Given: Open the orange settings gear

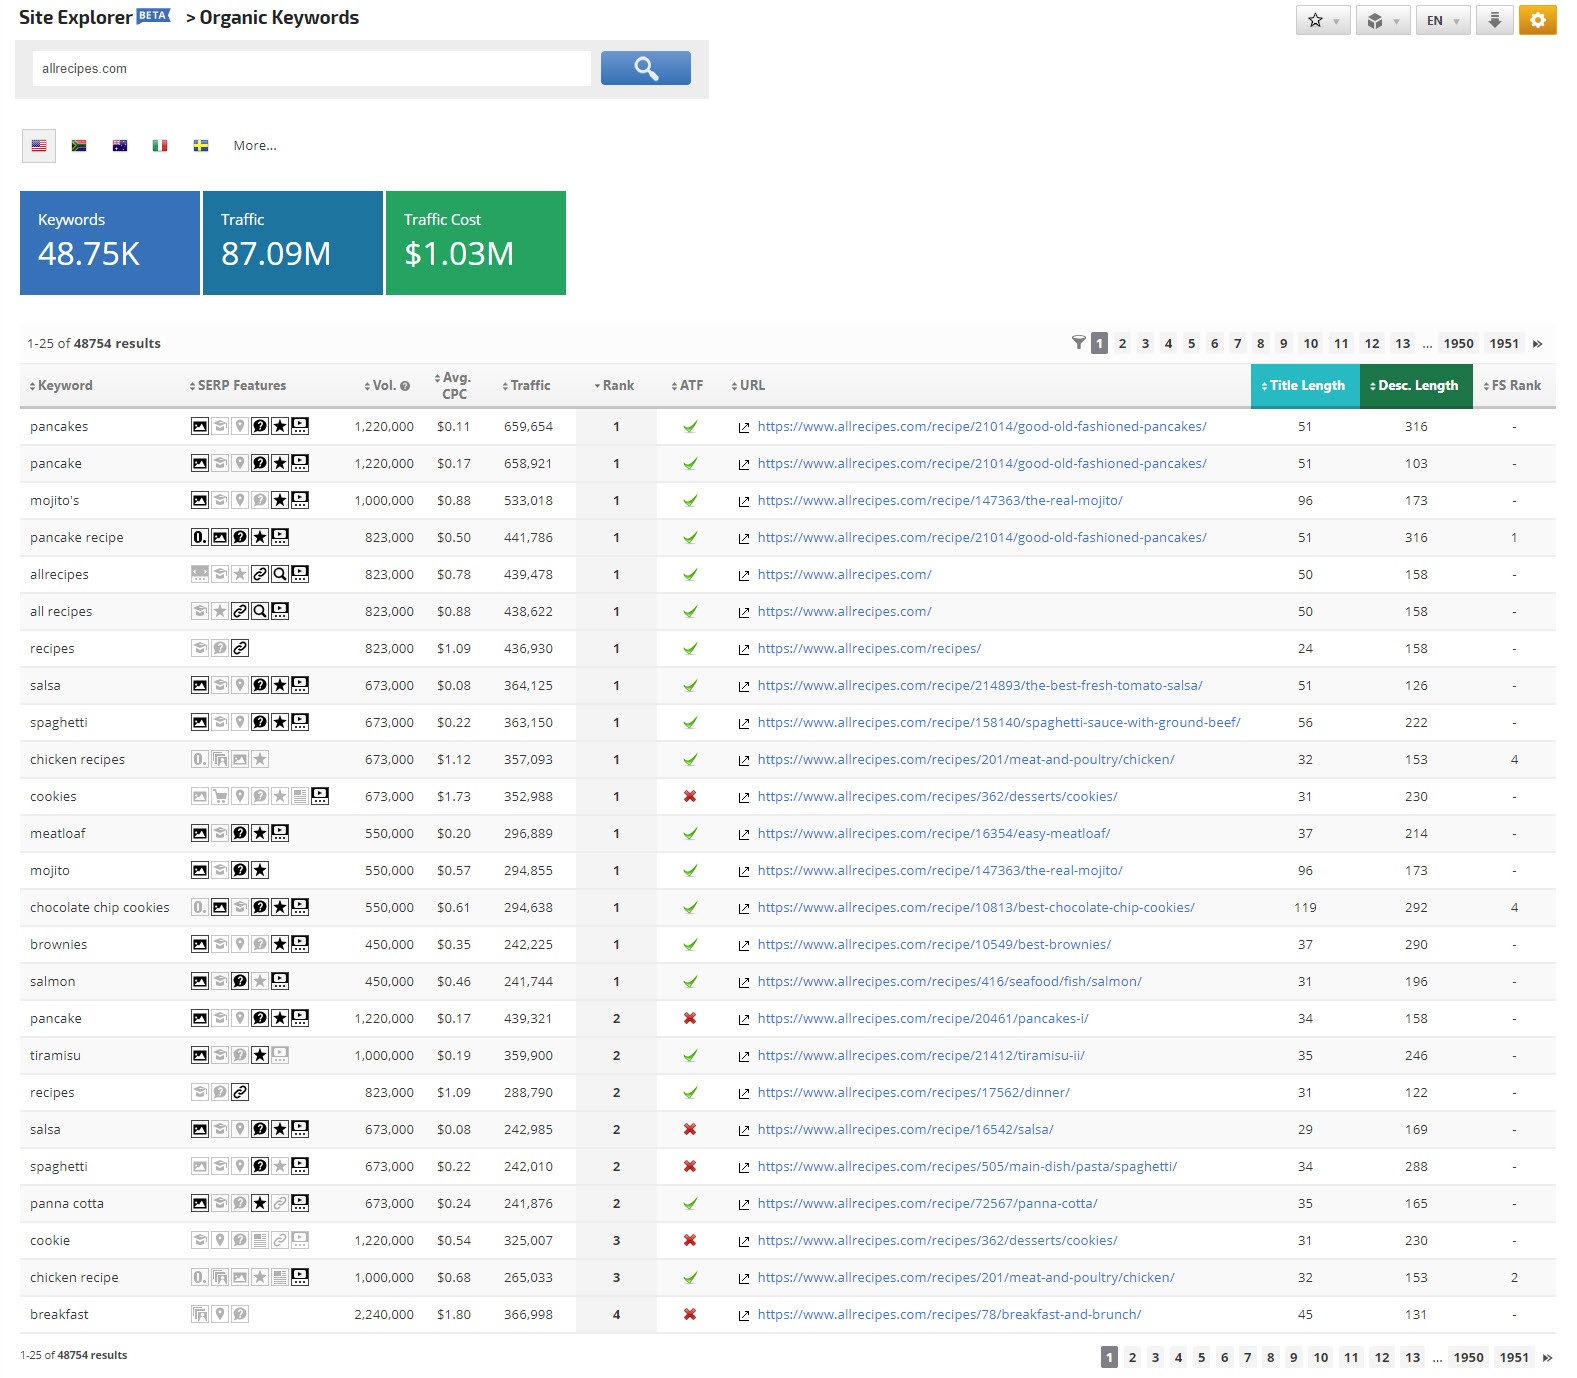Looking at the screenshot, I should 1537,20.
